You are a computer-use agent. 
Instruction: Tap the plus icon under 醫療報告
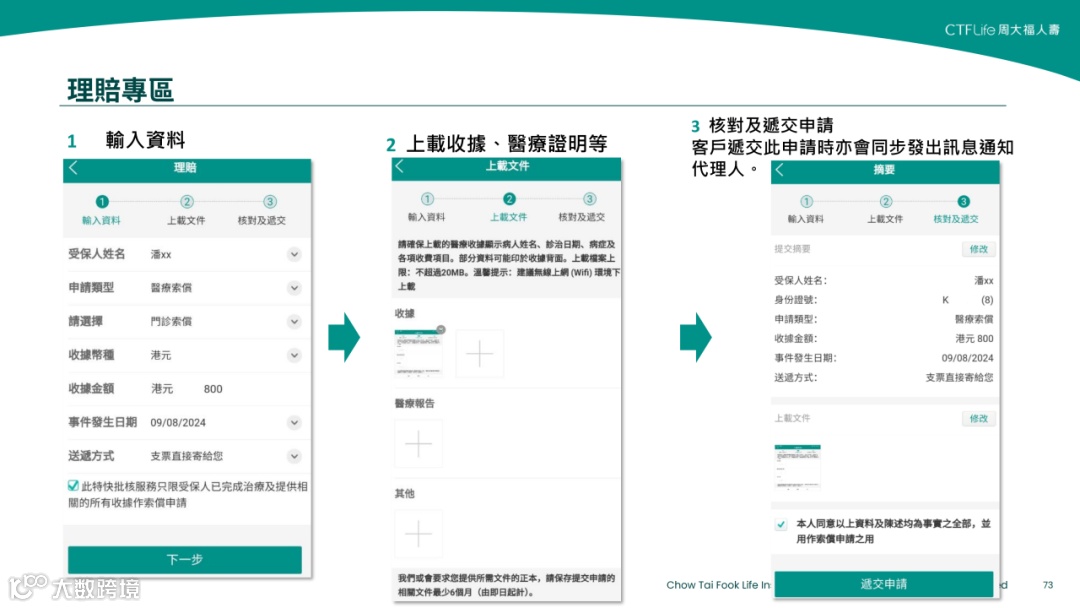tap(417, 444)
